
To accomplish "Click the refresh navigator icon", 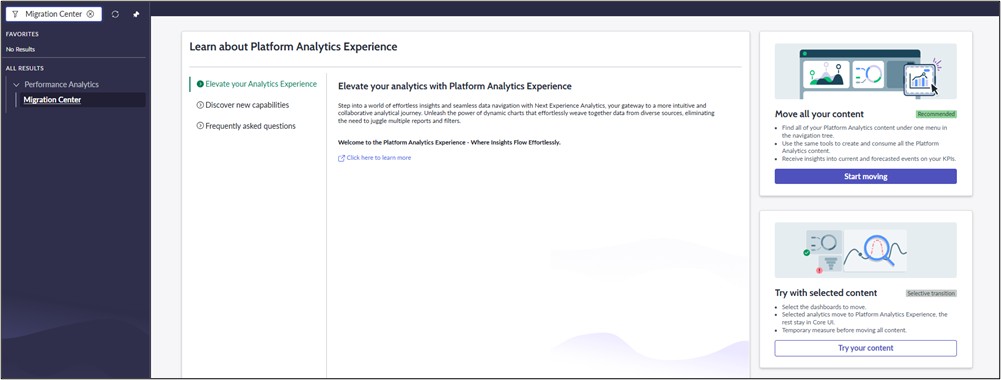I will click(x=115, y=14).
